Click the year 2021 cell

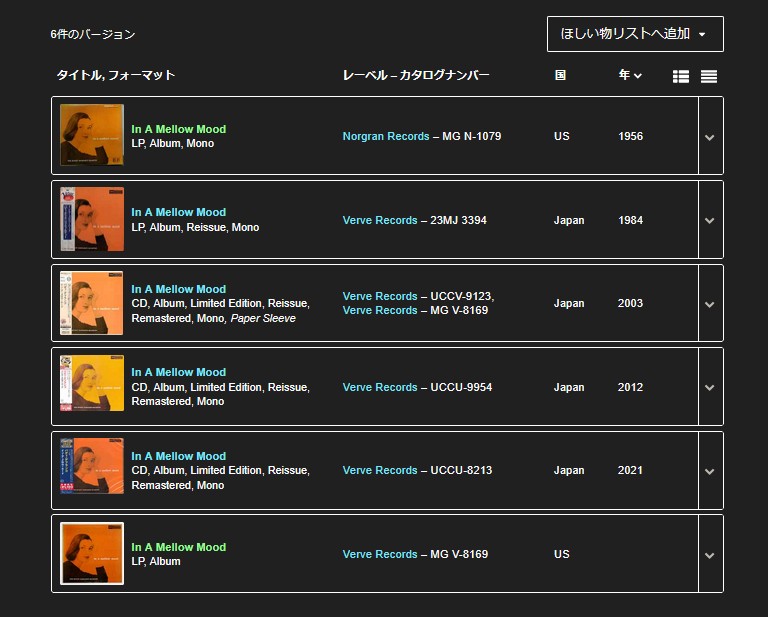tap(630, 471)
